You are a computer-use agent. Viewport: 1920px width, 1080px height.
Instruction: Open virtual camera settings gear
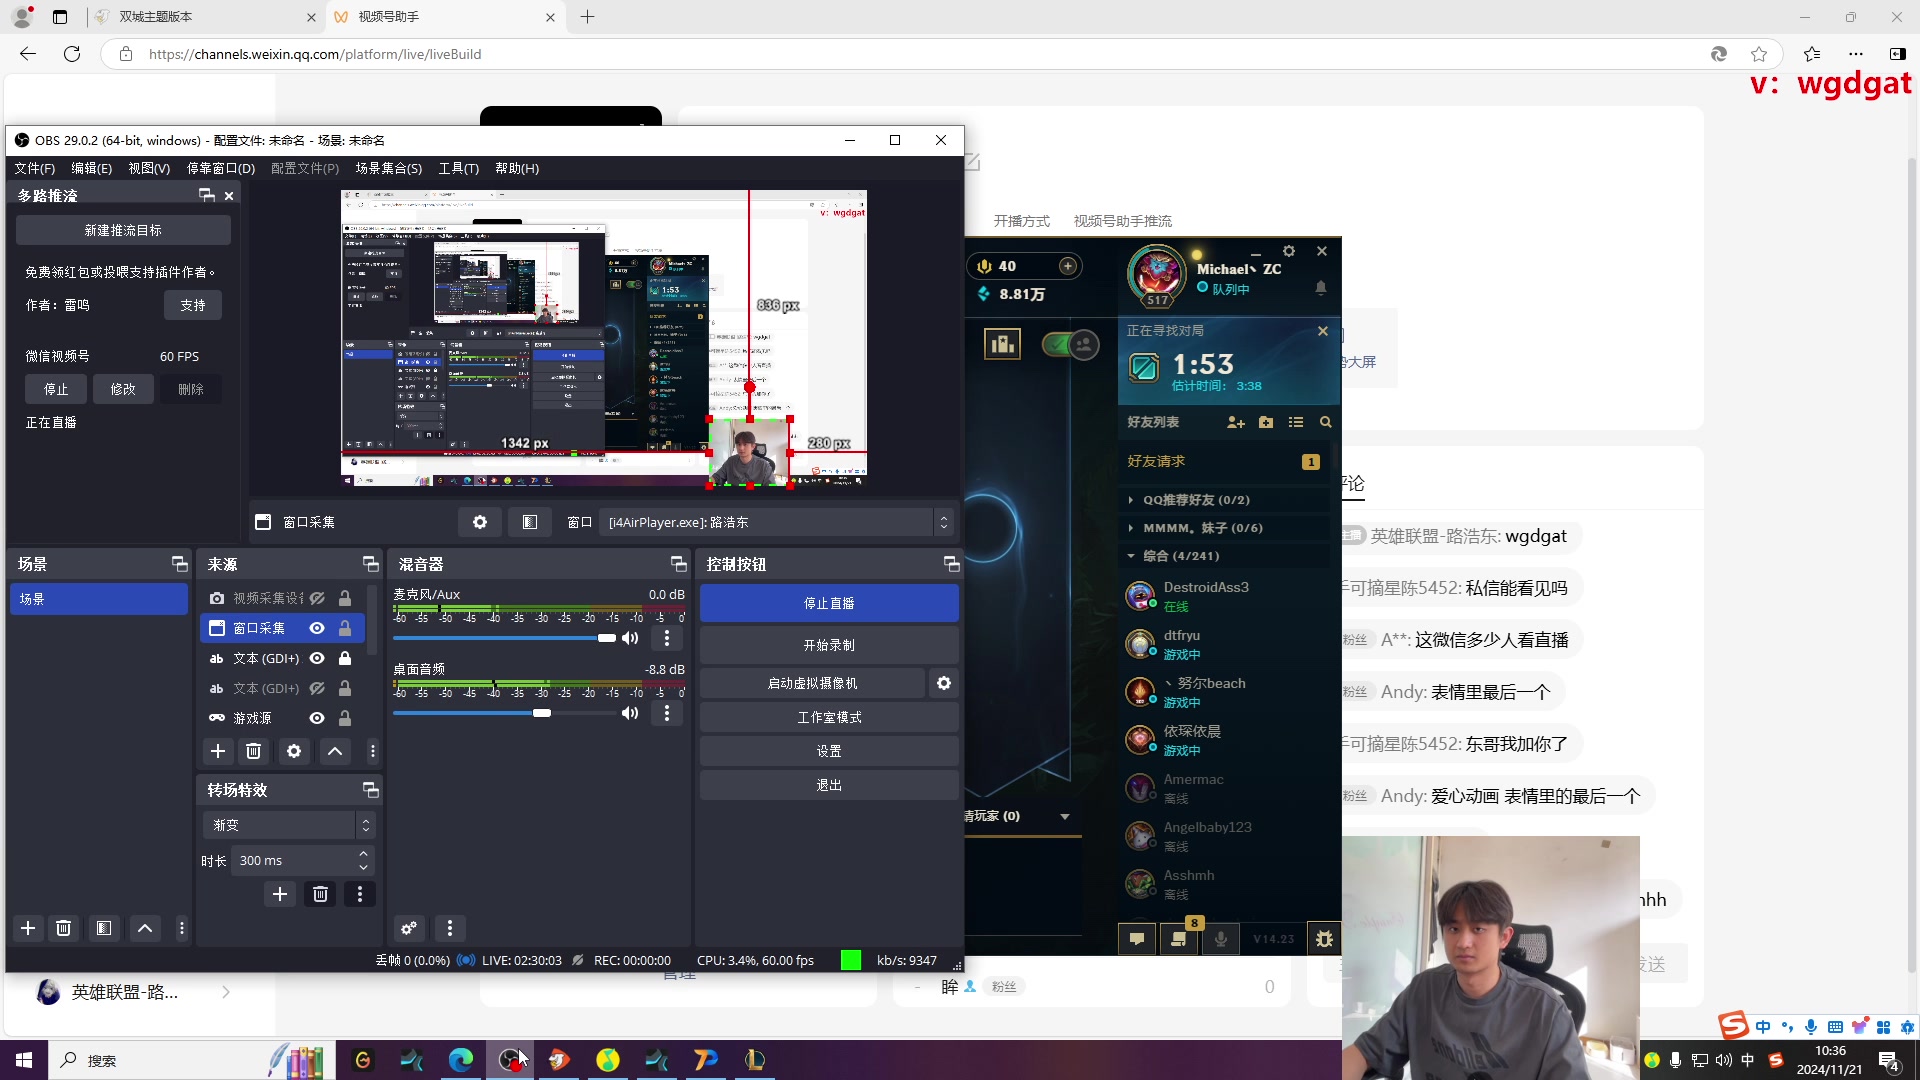point(944,683)
